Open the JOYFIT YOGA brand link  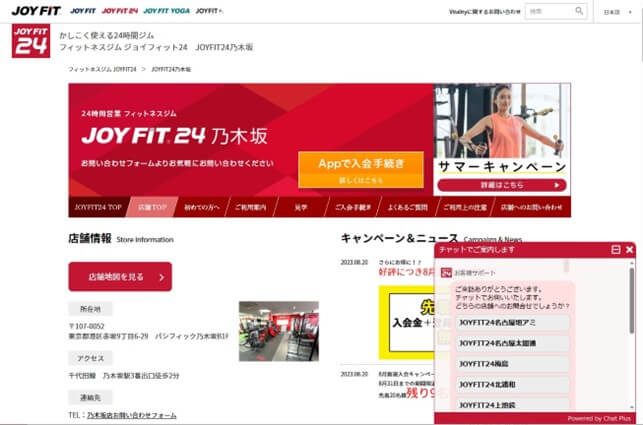click(164, 11)
